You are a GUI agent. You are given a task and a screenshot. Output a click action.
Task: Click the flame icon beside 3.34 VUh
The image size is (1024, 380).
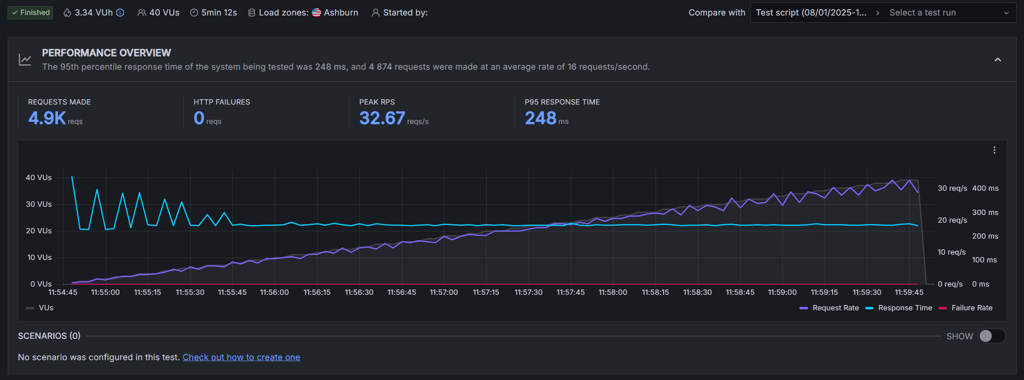pos(68,12)
